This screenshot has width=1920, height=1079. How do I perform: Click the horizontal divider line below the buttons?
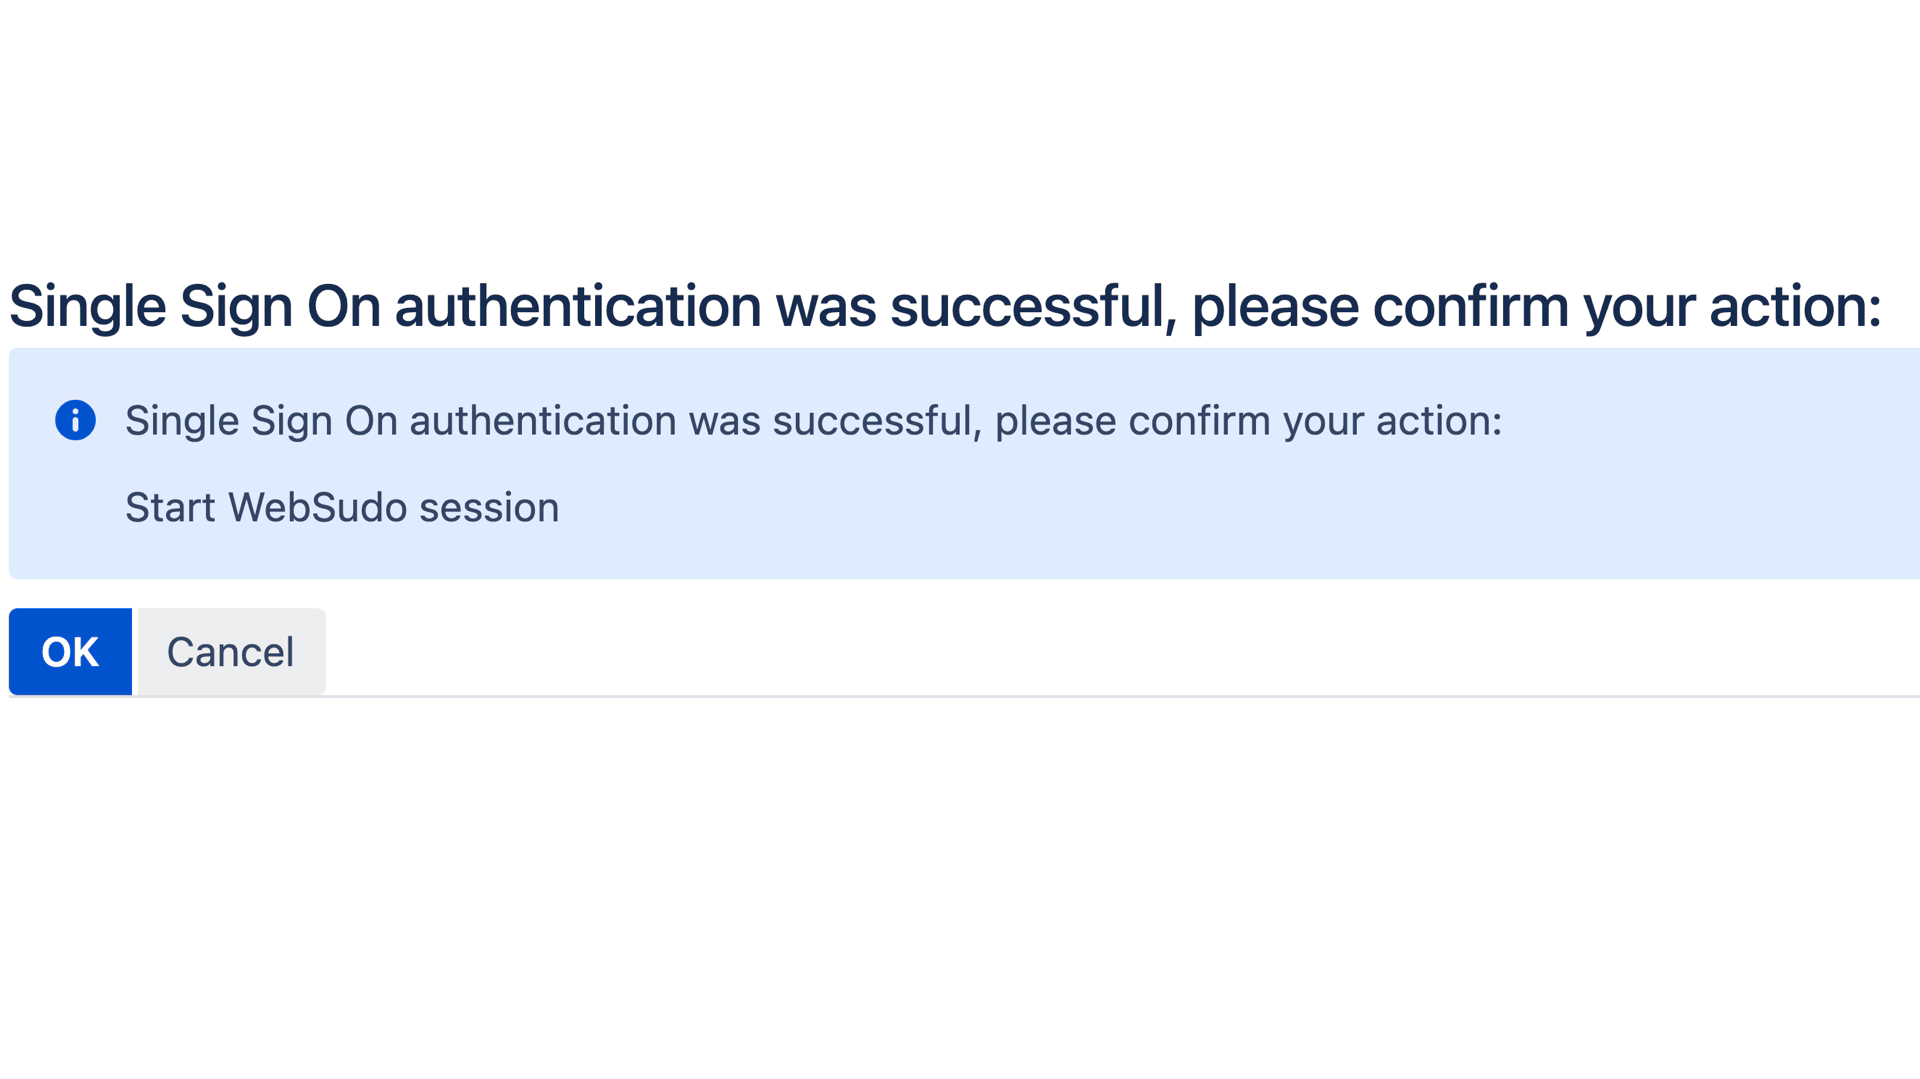click(x=964, y=697)
